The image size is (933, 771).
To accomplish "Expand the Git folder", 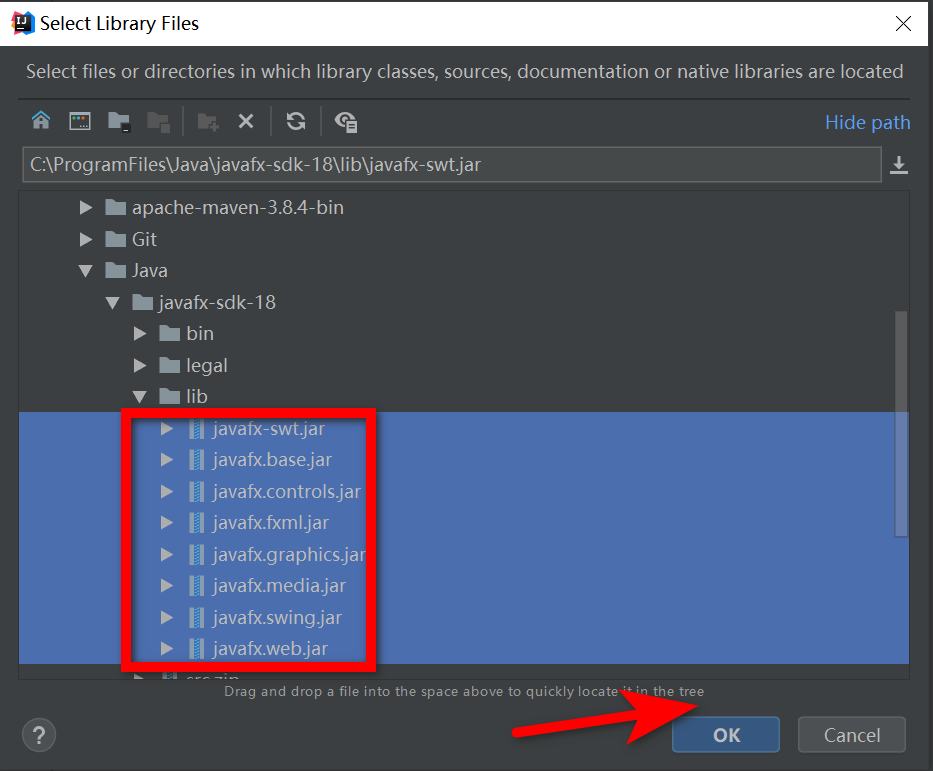I will (x=86, y=239).
